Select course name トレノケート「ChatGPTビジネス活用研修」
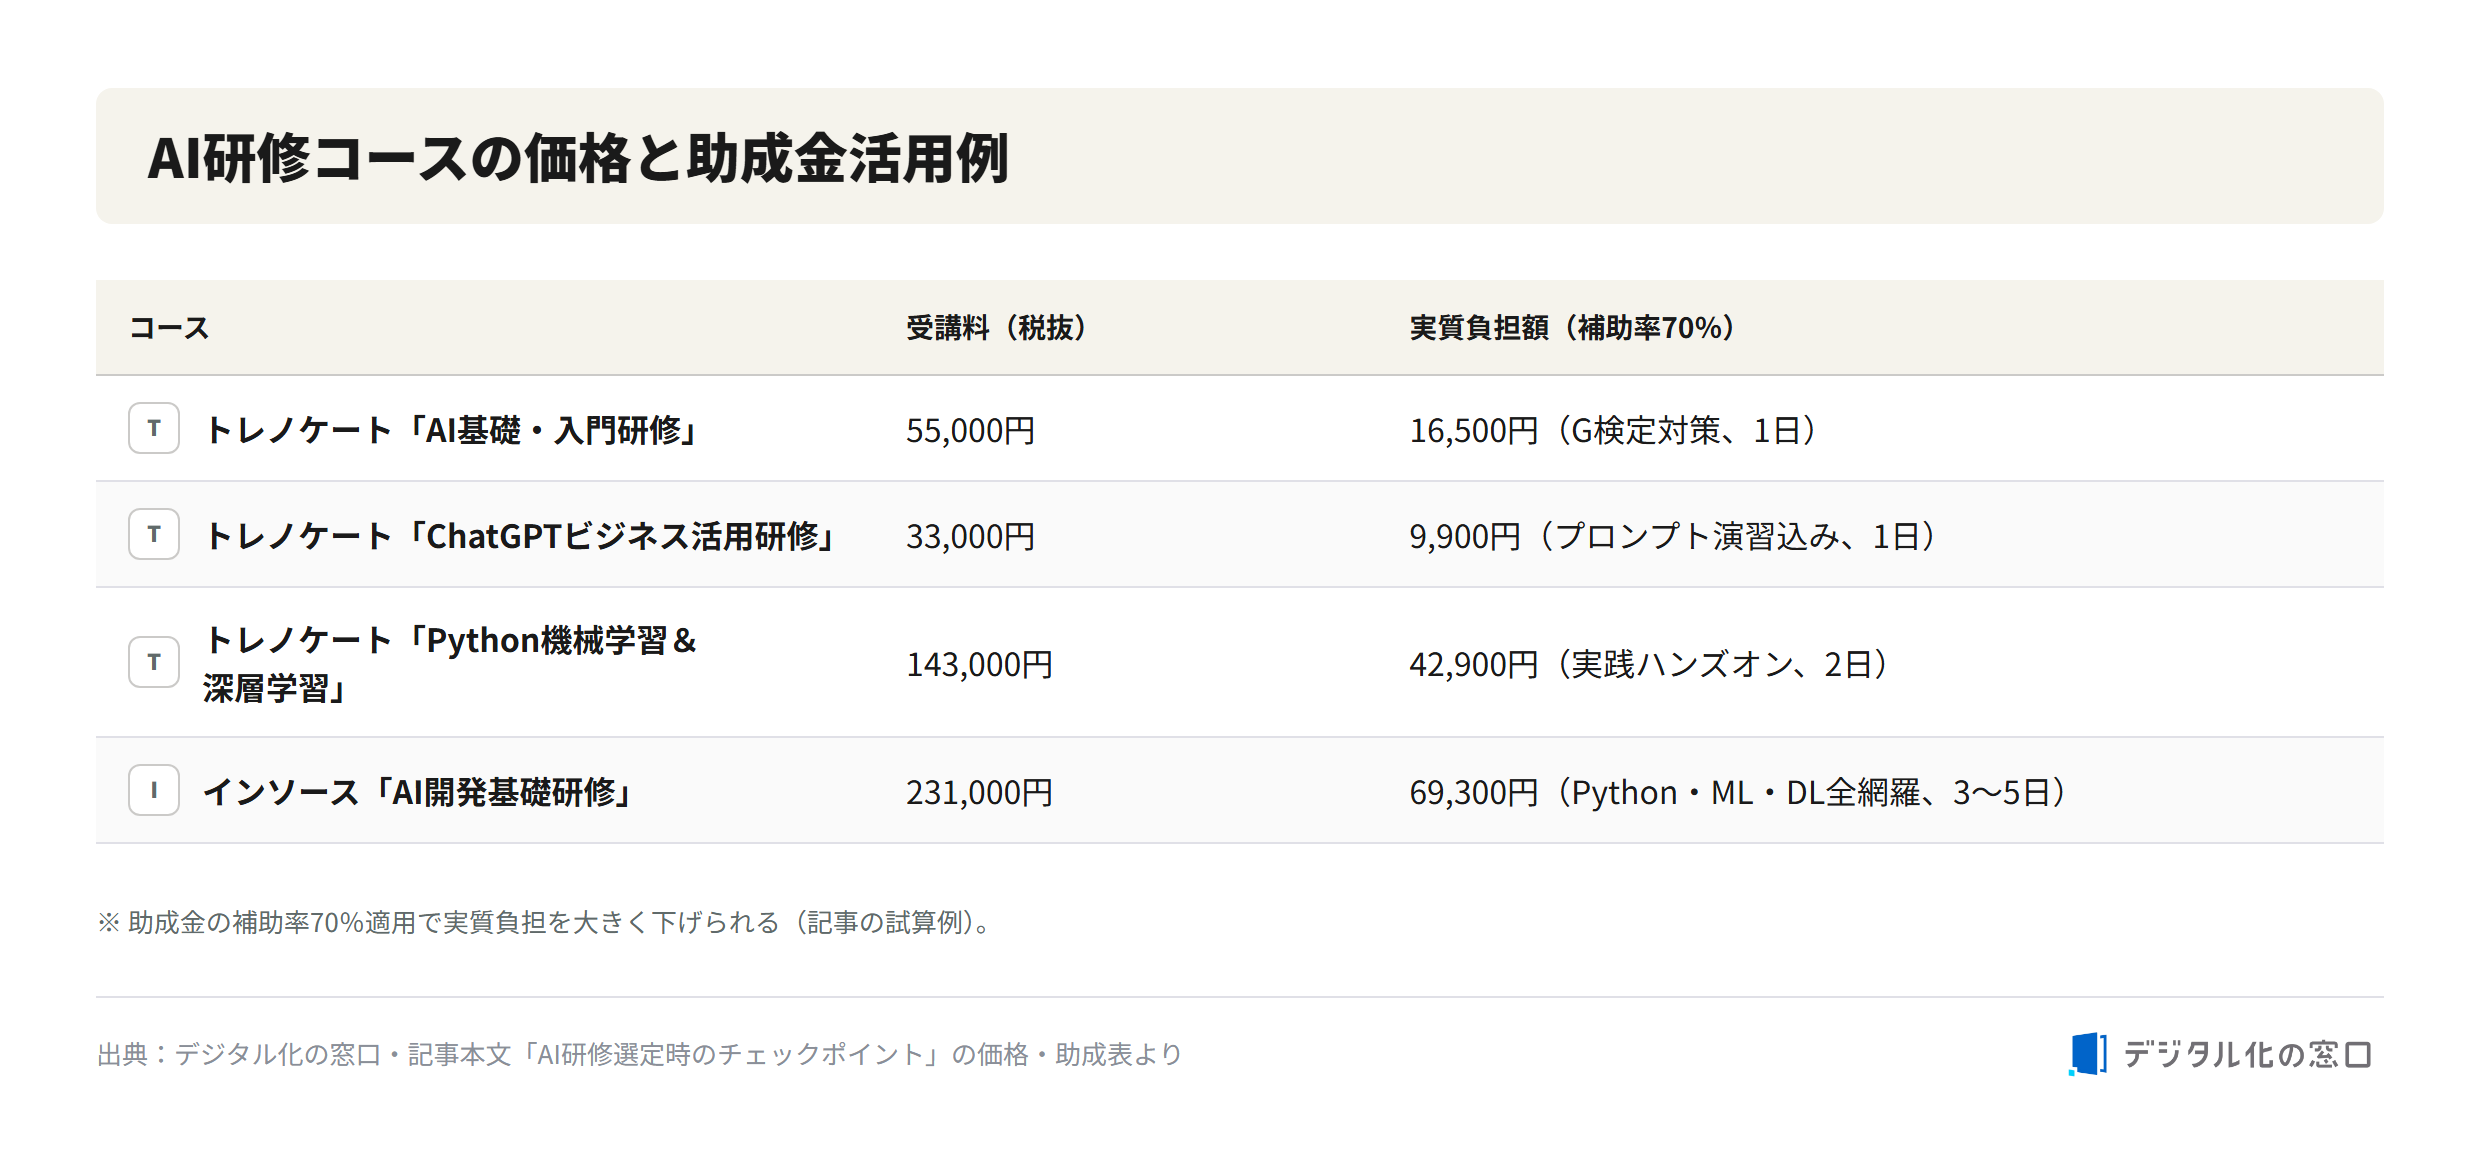 point(519,536)
